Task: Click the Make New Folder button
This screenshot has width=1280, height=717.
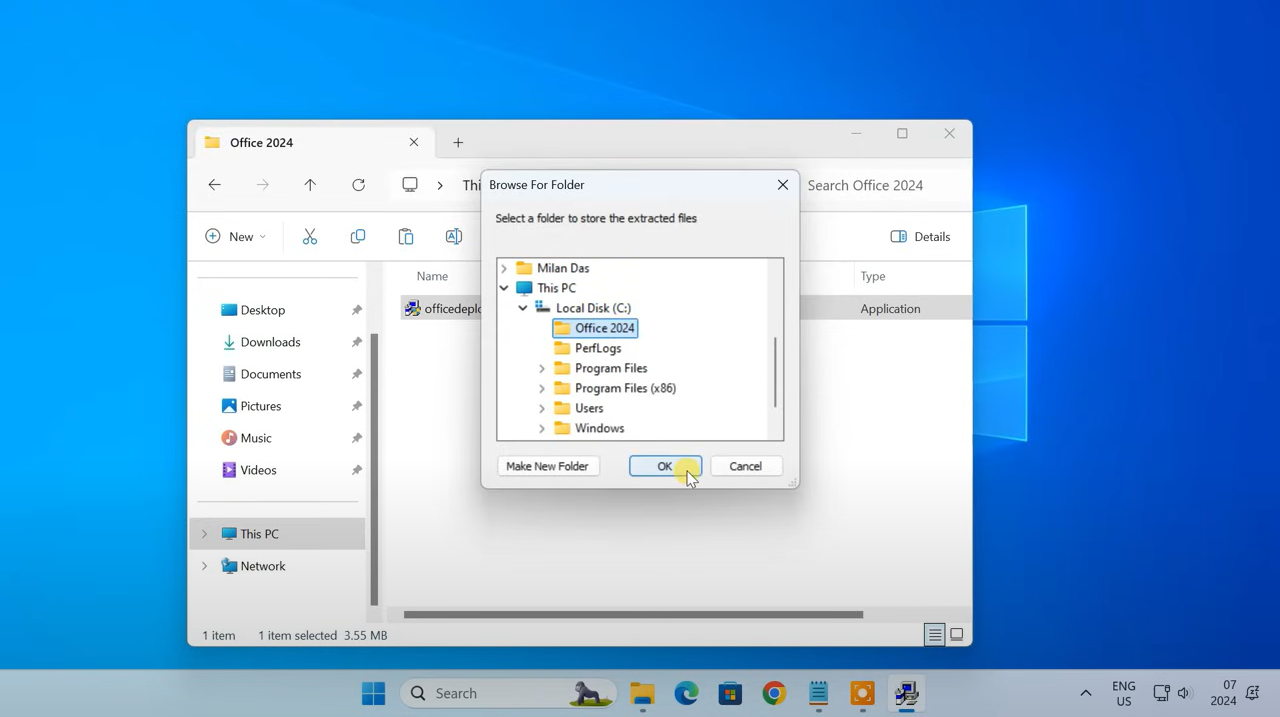Action: click(x=547, y=466)
